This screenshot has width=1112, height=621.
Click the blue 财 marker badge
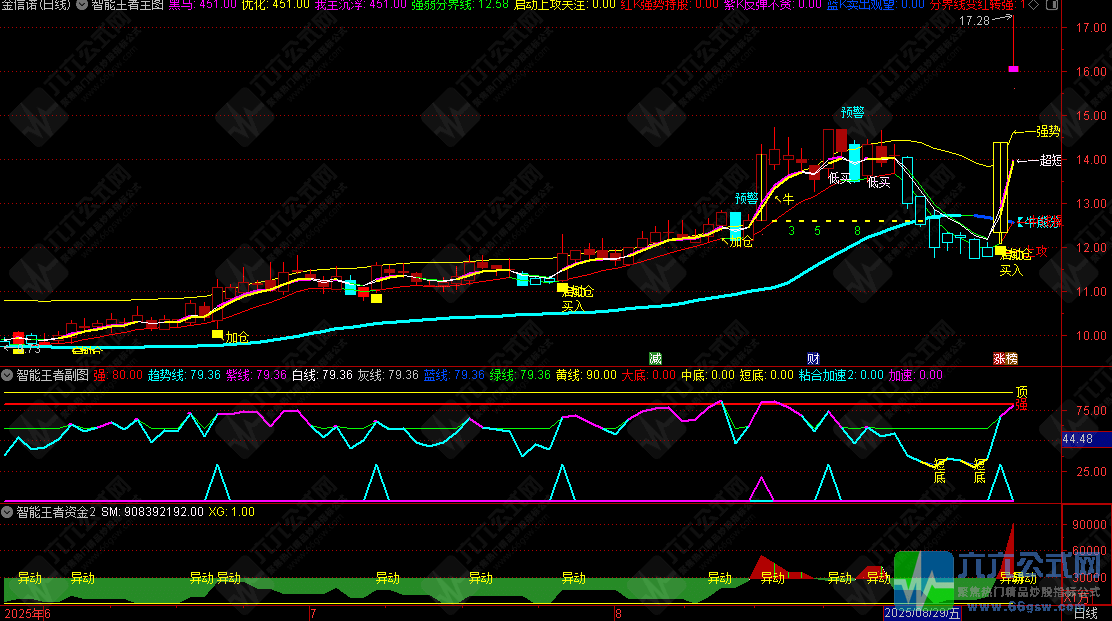813,359
